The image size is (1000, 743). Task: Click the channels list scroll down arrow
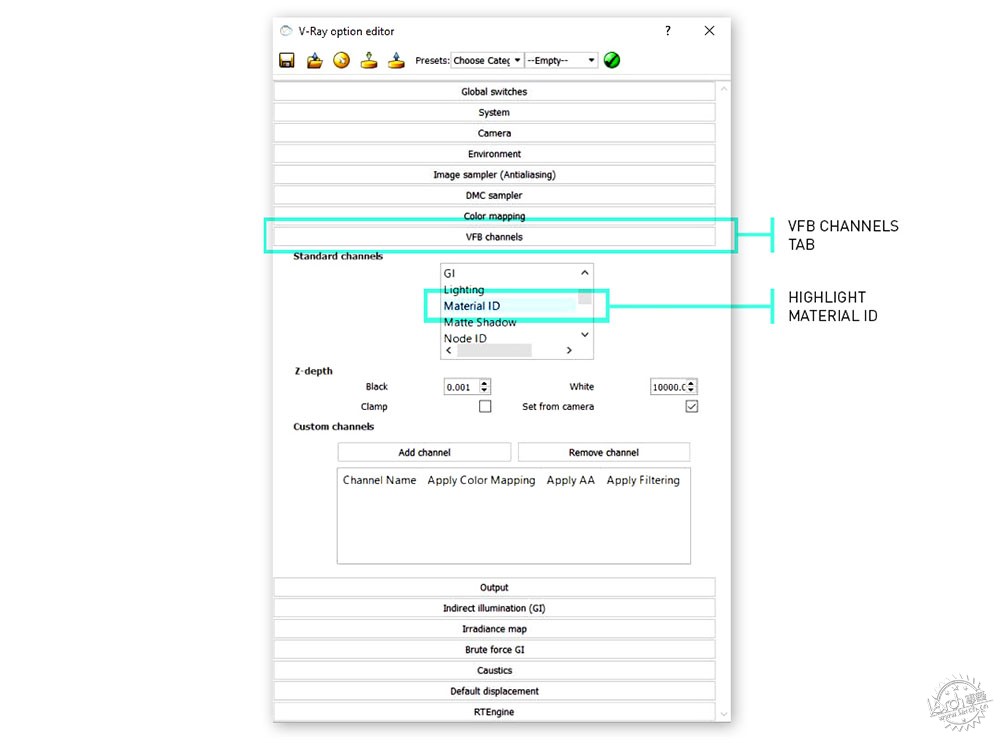tap(584, 335)
